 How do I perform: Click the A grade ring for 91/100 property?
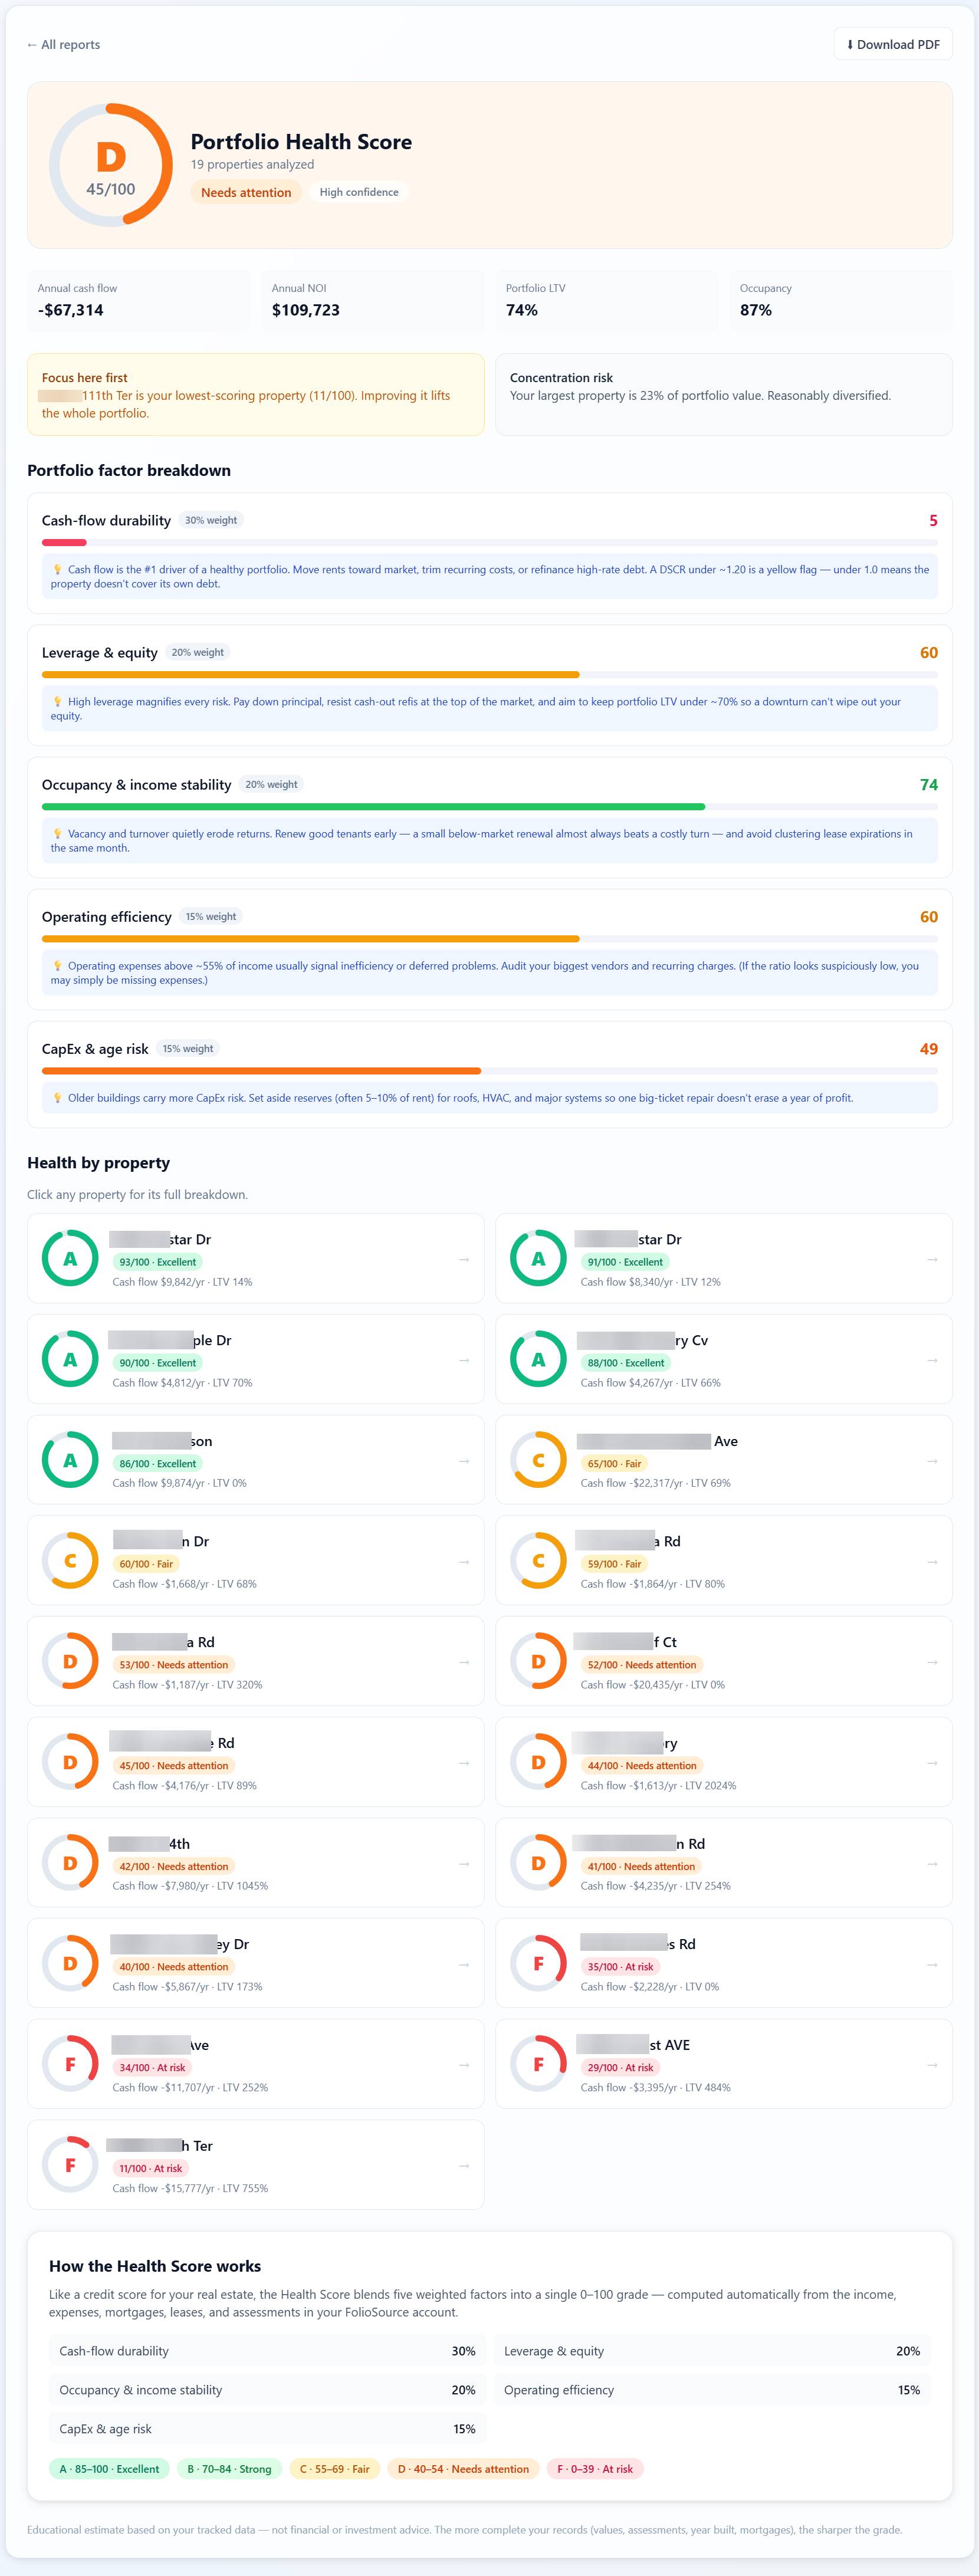pyautogui.click(x=538, y=1258)
